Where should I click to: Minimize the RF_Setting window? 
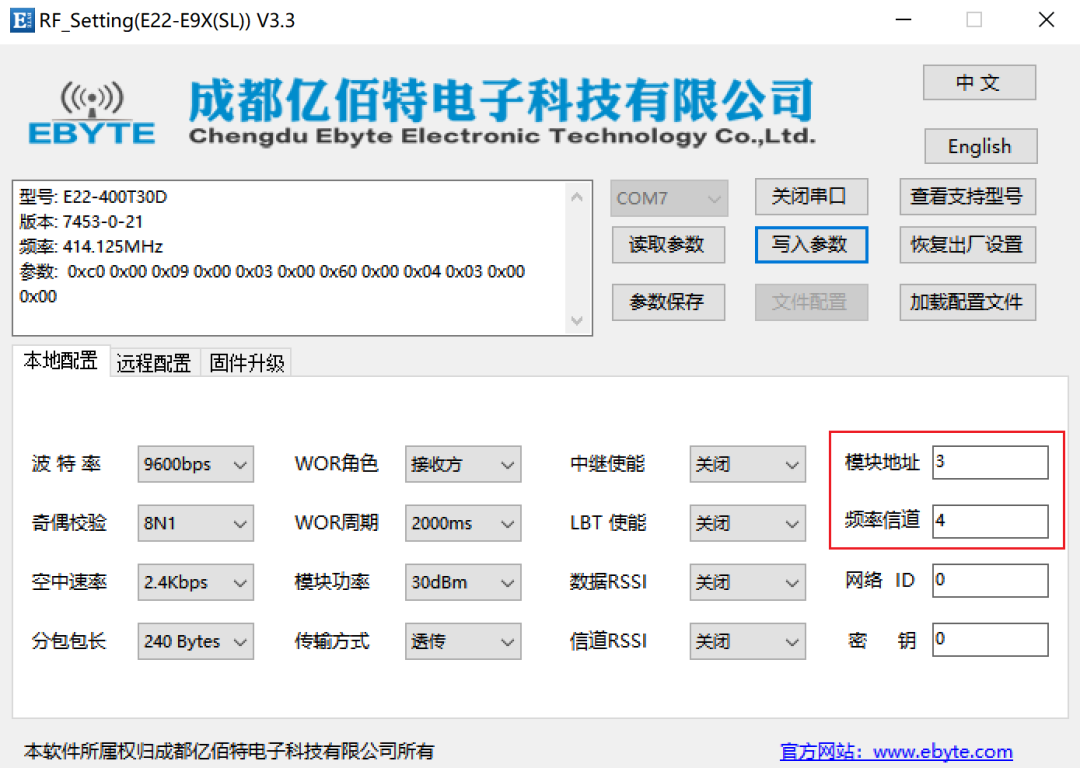pyautogui.click(x=904, y=20)
